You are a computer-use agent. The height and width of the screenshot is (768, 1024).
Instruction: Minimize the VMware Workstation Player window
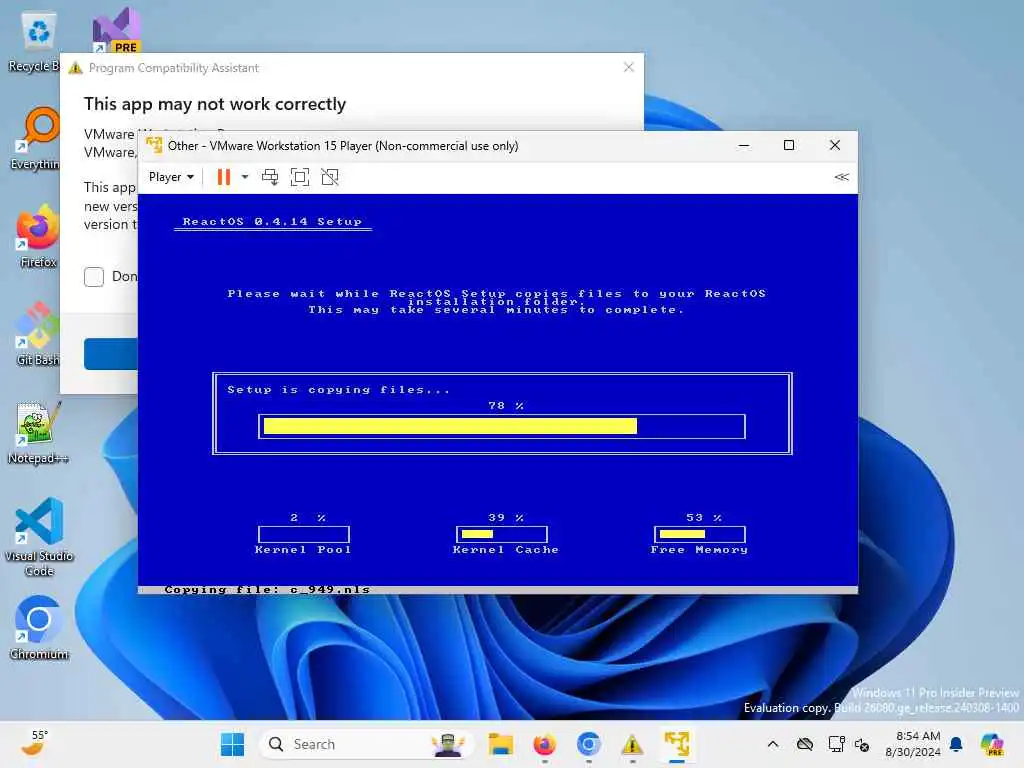click(x=744, y=145)
